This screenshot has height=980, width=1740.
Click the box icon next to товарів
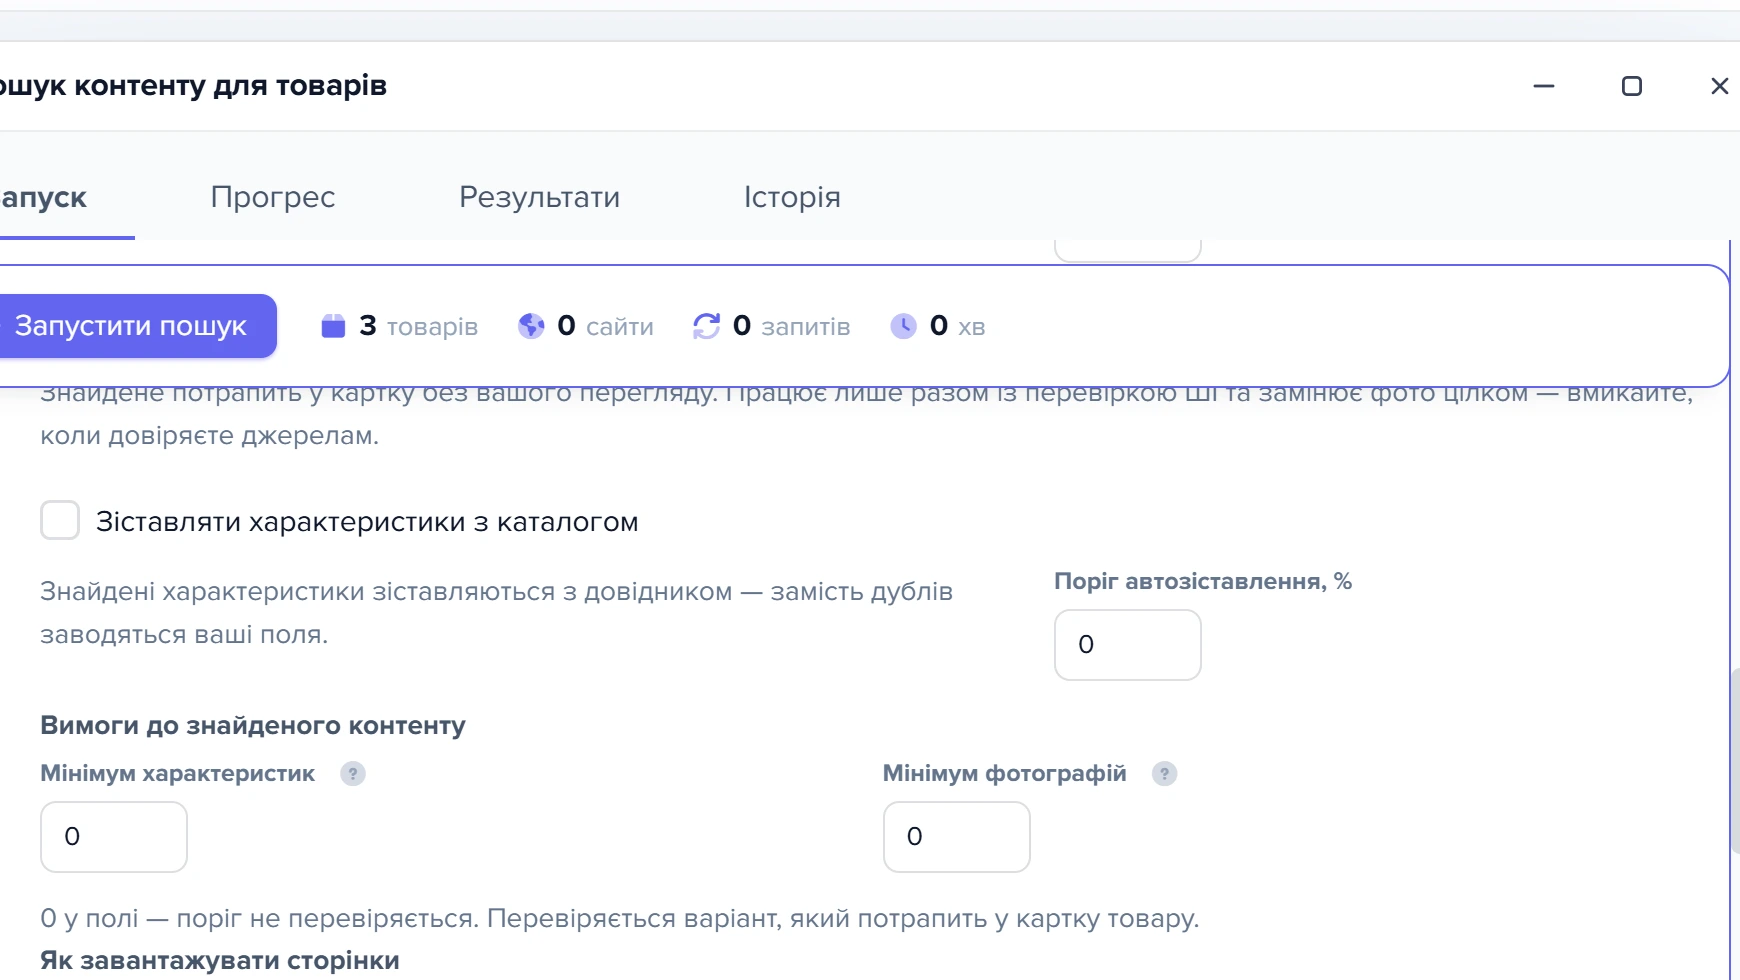coord(333,326)
